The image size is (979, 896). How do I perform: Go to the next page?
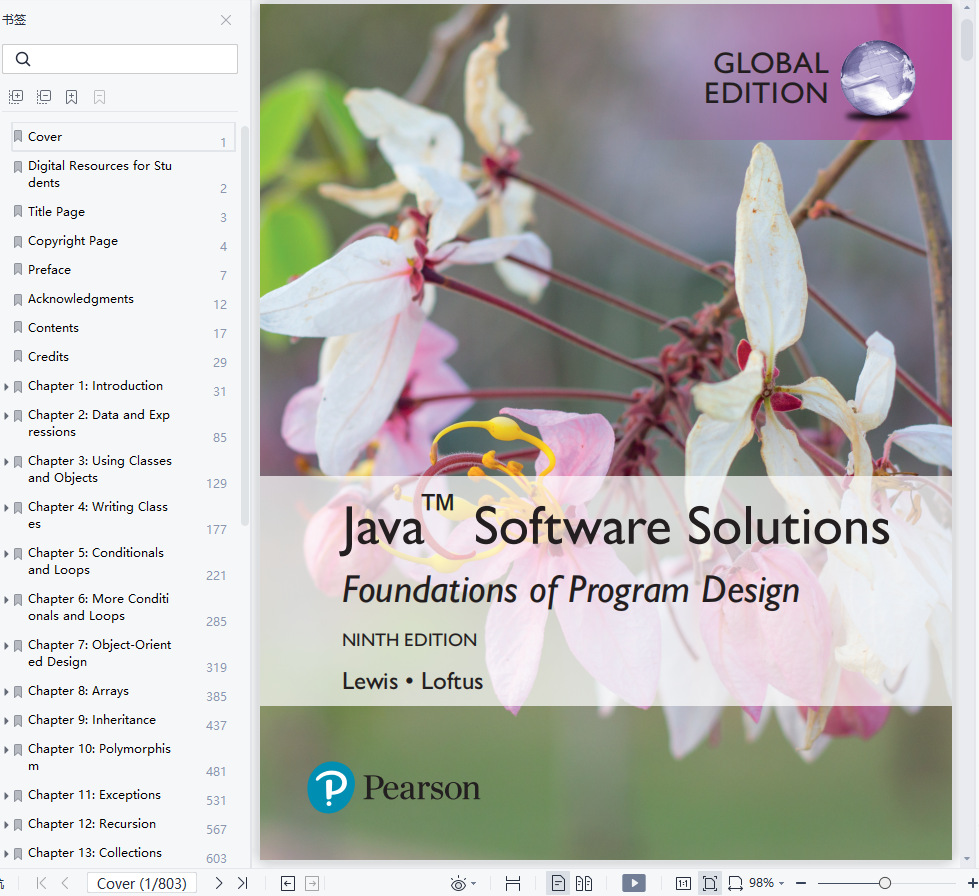click(x=219, y=883)
